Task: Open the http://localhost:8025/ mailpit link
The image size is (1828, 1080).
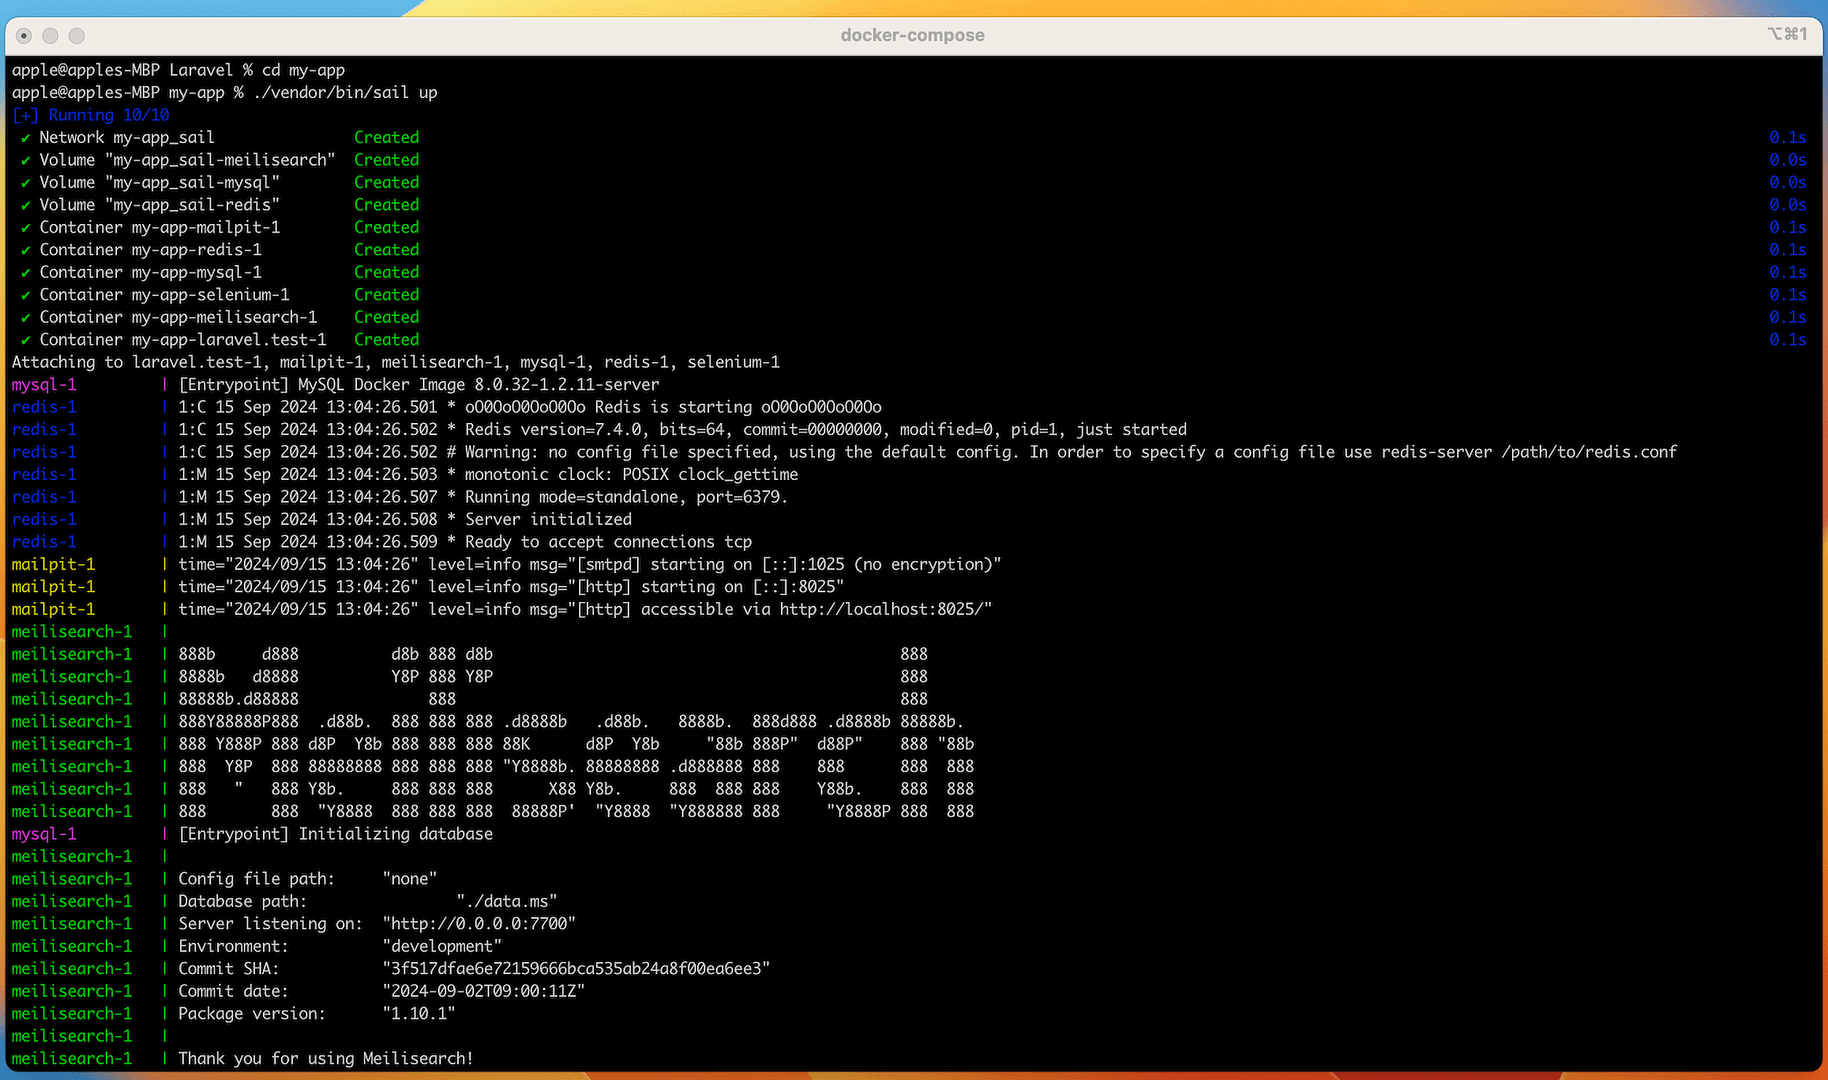Action: [x=882, y=610]
